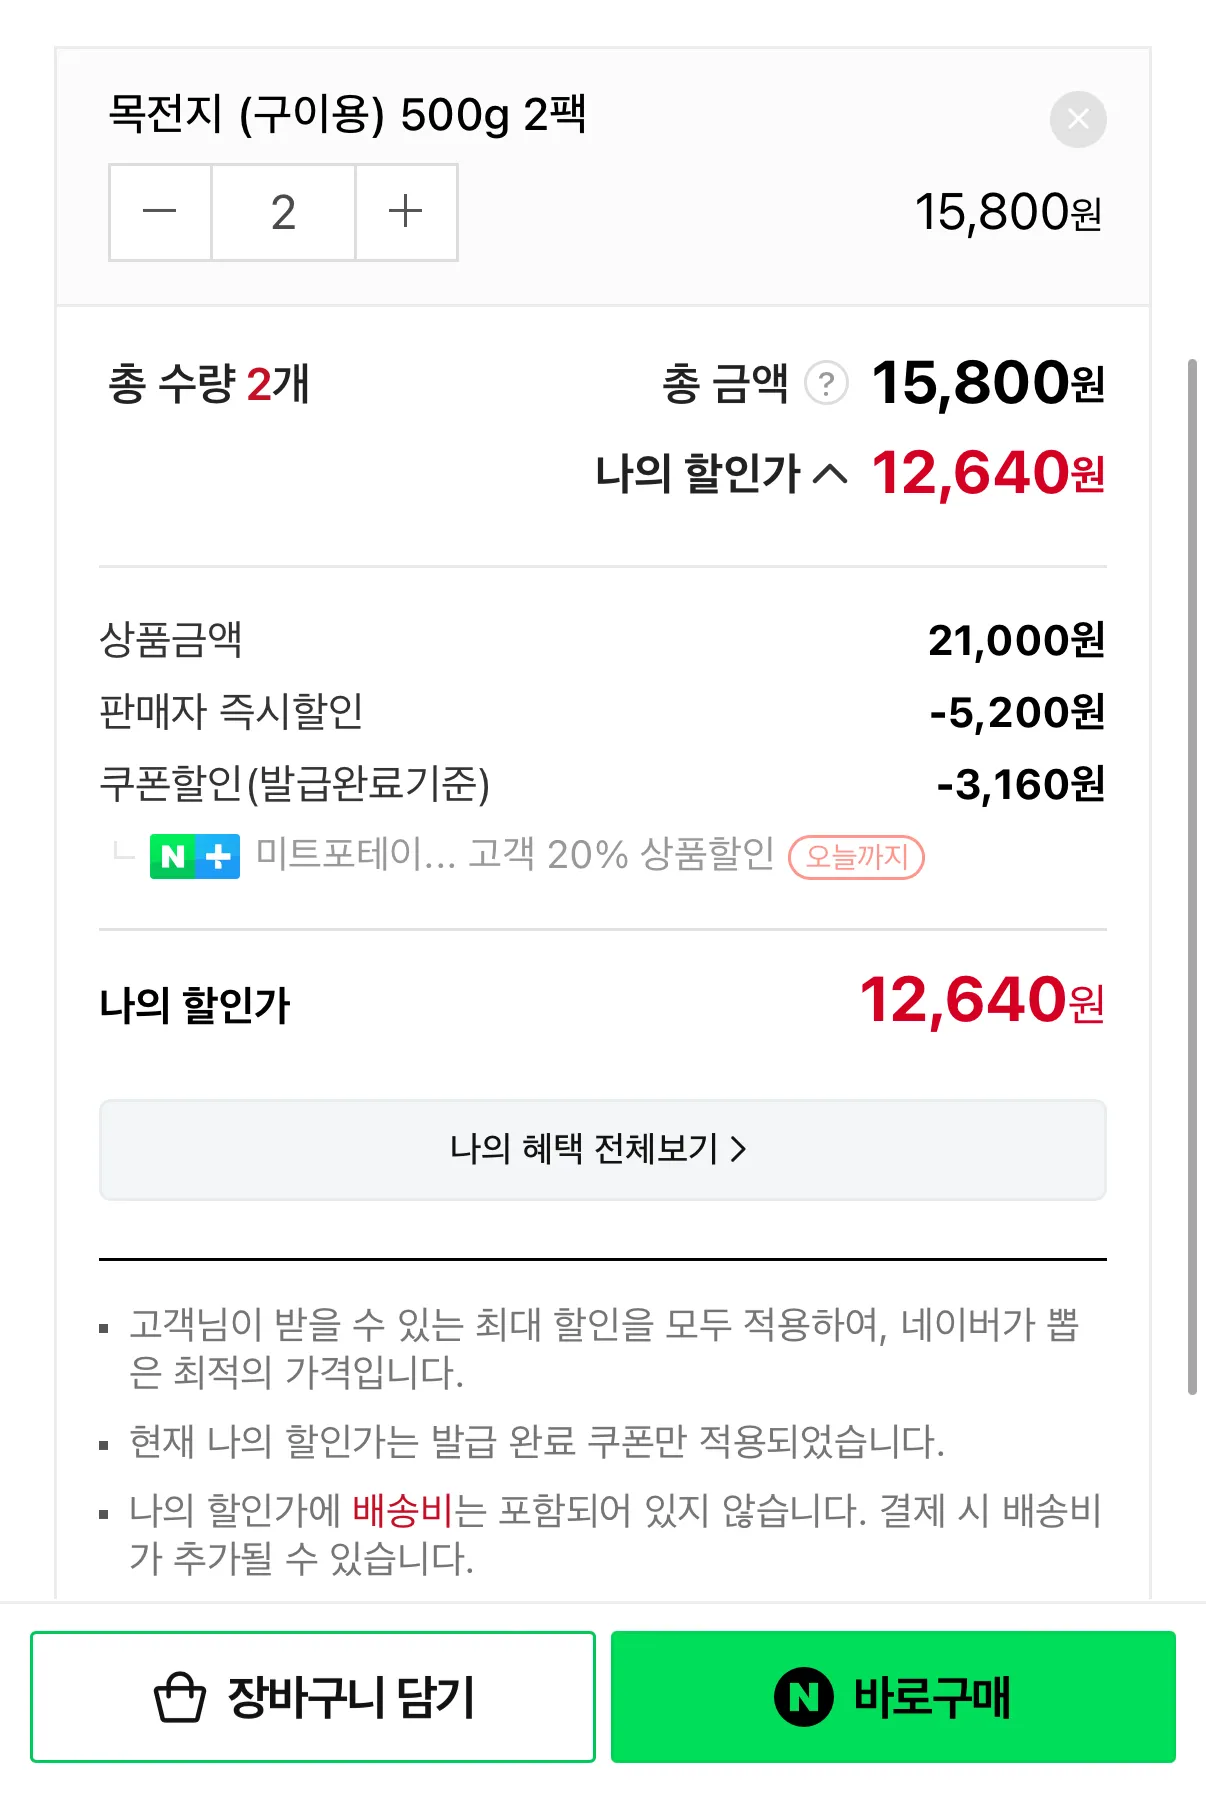Open the 총 금액 question mark help
Viewport: 1206px width, 1793px height.
[x=826, y=384]
